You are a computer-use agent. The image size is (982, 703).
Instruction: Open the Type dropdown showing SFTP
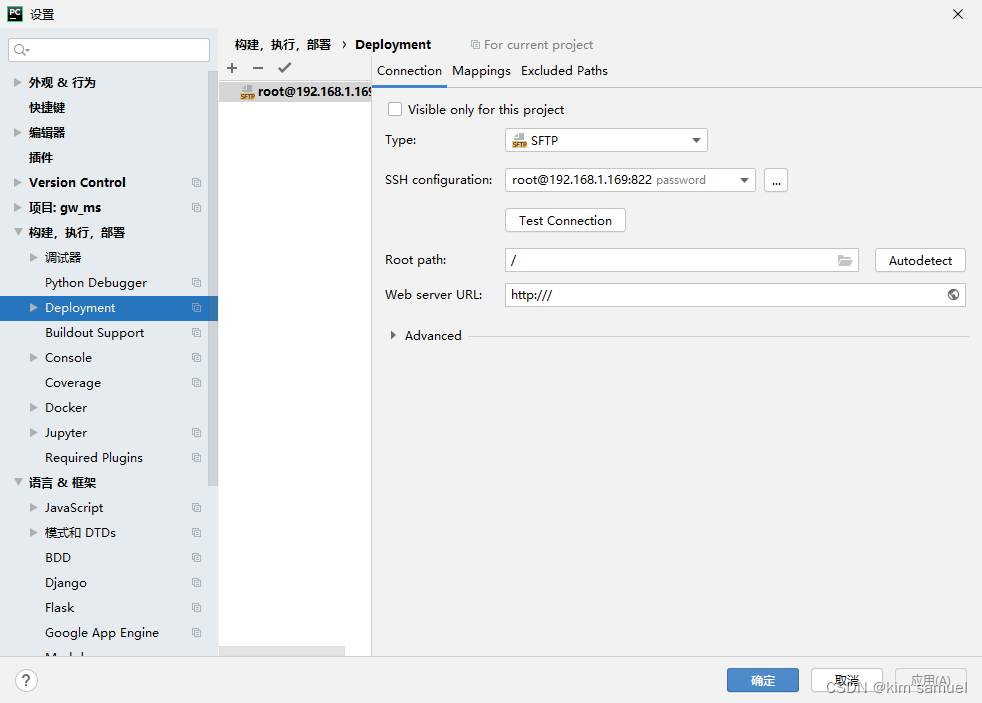695,140
